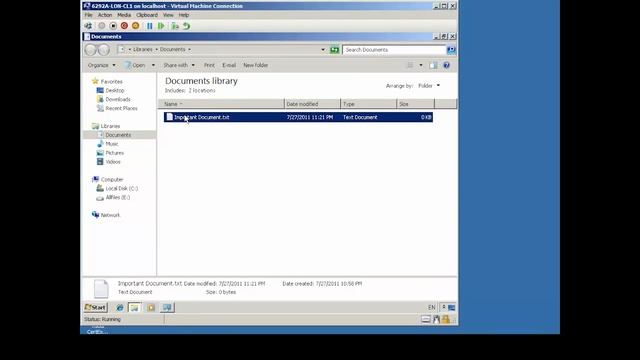Sort by the Type column header
Image resolution: width=640 pixels, height=360 pixels.
pos(369,104)
